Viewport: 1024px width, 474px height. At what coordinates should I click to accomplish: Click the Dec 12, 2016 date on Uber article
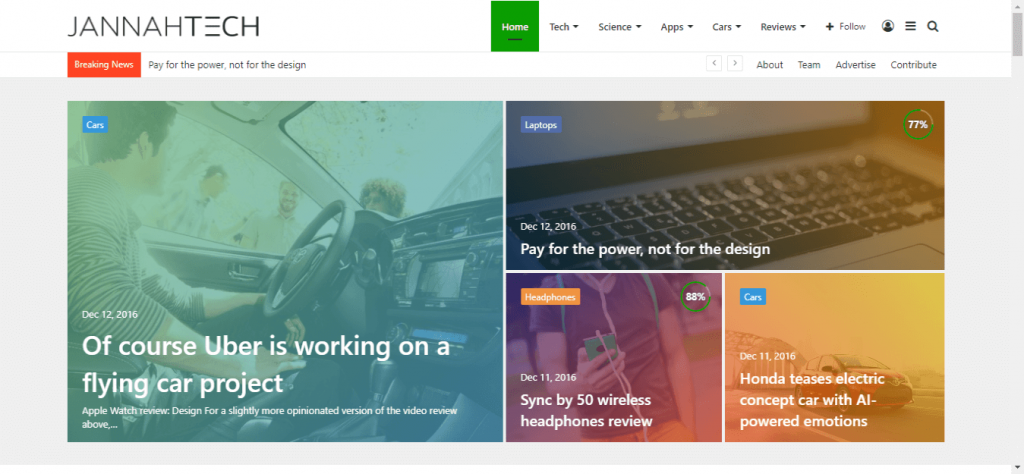point(110,314)
